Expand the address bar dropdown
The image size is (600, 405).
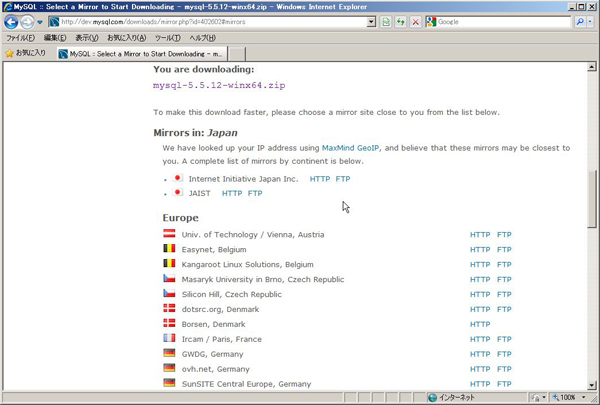371,22
